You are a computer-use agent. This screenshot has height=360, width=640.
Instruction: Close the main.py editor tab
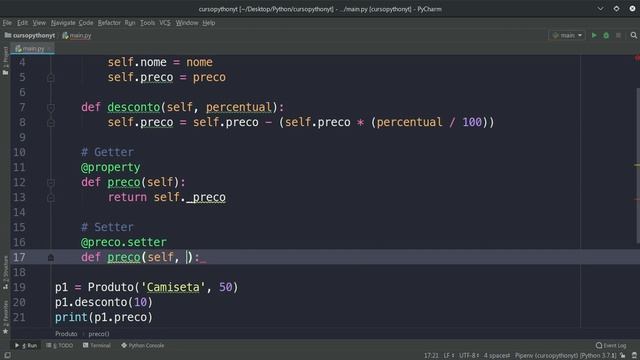49,49
